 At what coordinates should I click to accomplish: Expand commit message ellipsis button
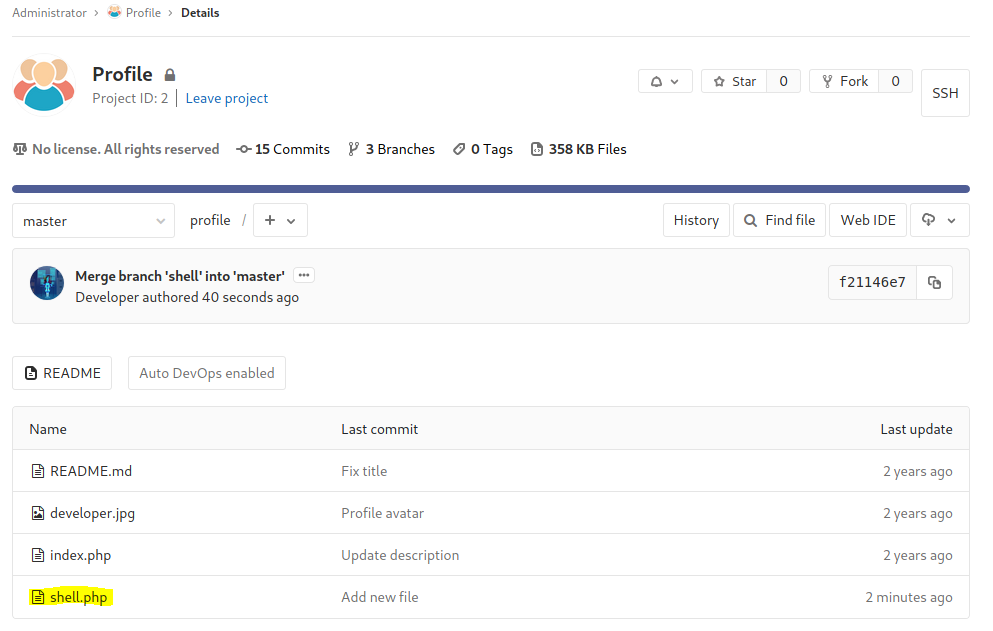click(304, 276)
